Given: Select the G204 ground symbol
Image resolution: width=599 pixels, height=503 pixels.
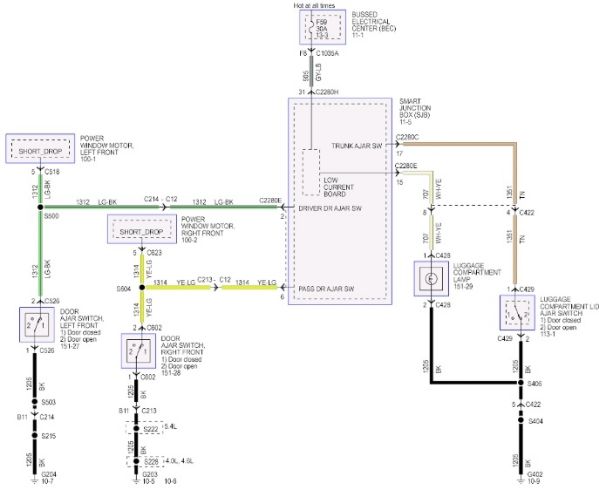Looking at the screenshot, I should coord(34,480).
